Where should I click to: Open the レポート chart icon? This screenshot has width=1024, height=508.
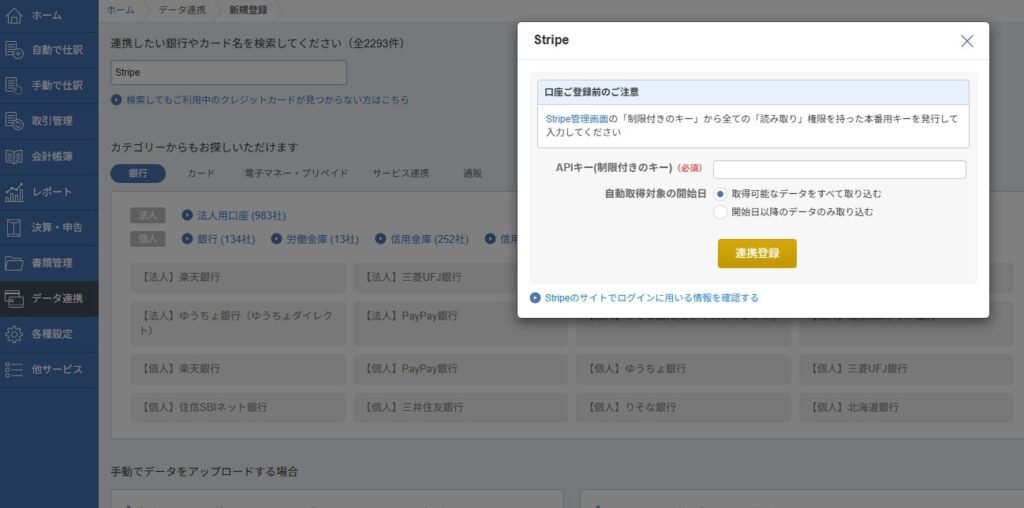(x=14, y=192)
